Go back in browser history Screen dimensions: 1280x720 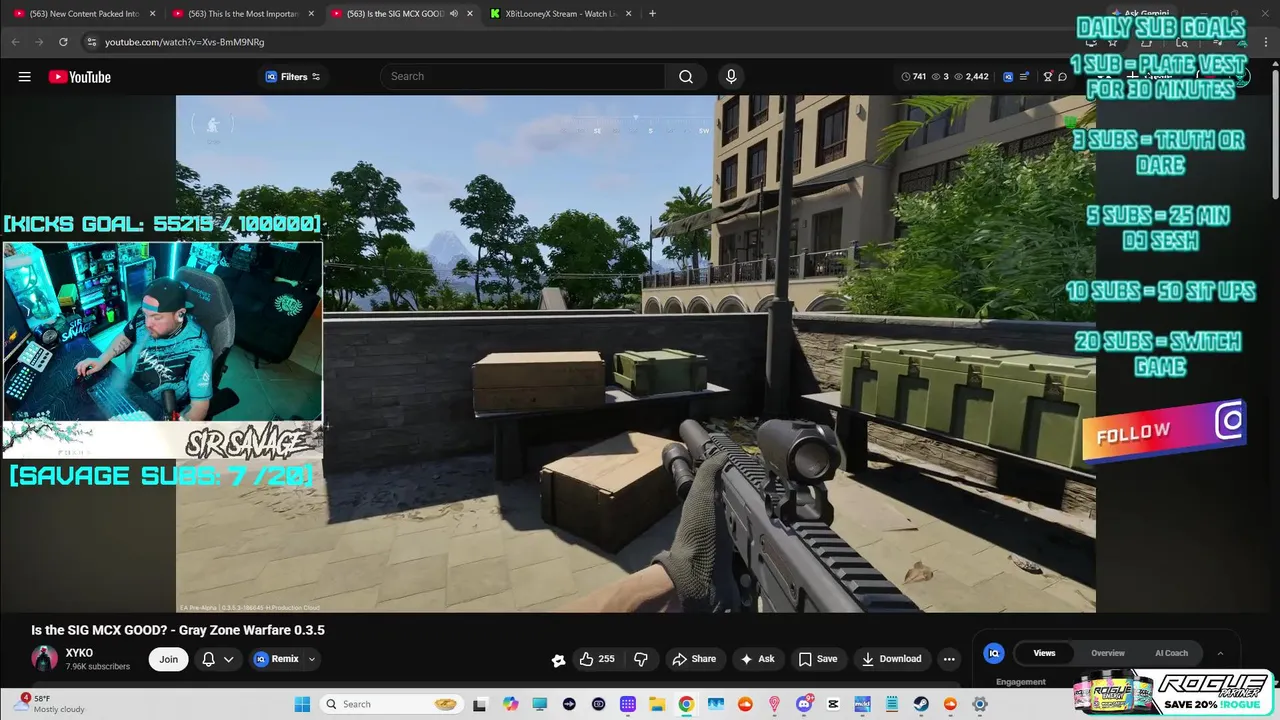tap(15, 42)
